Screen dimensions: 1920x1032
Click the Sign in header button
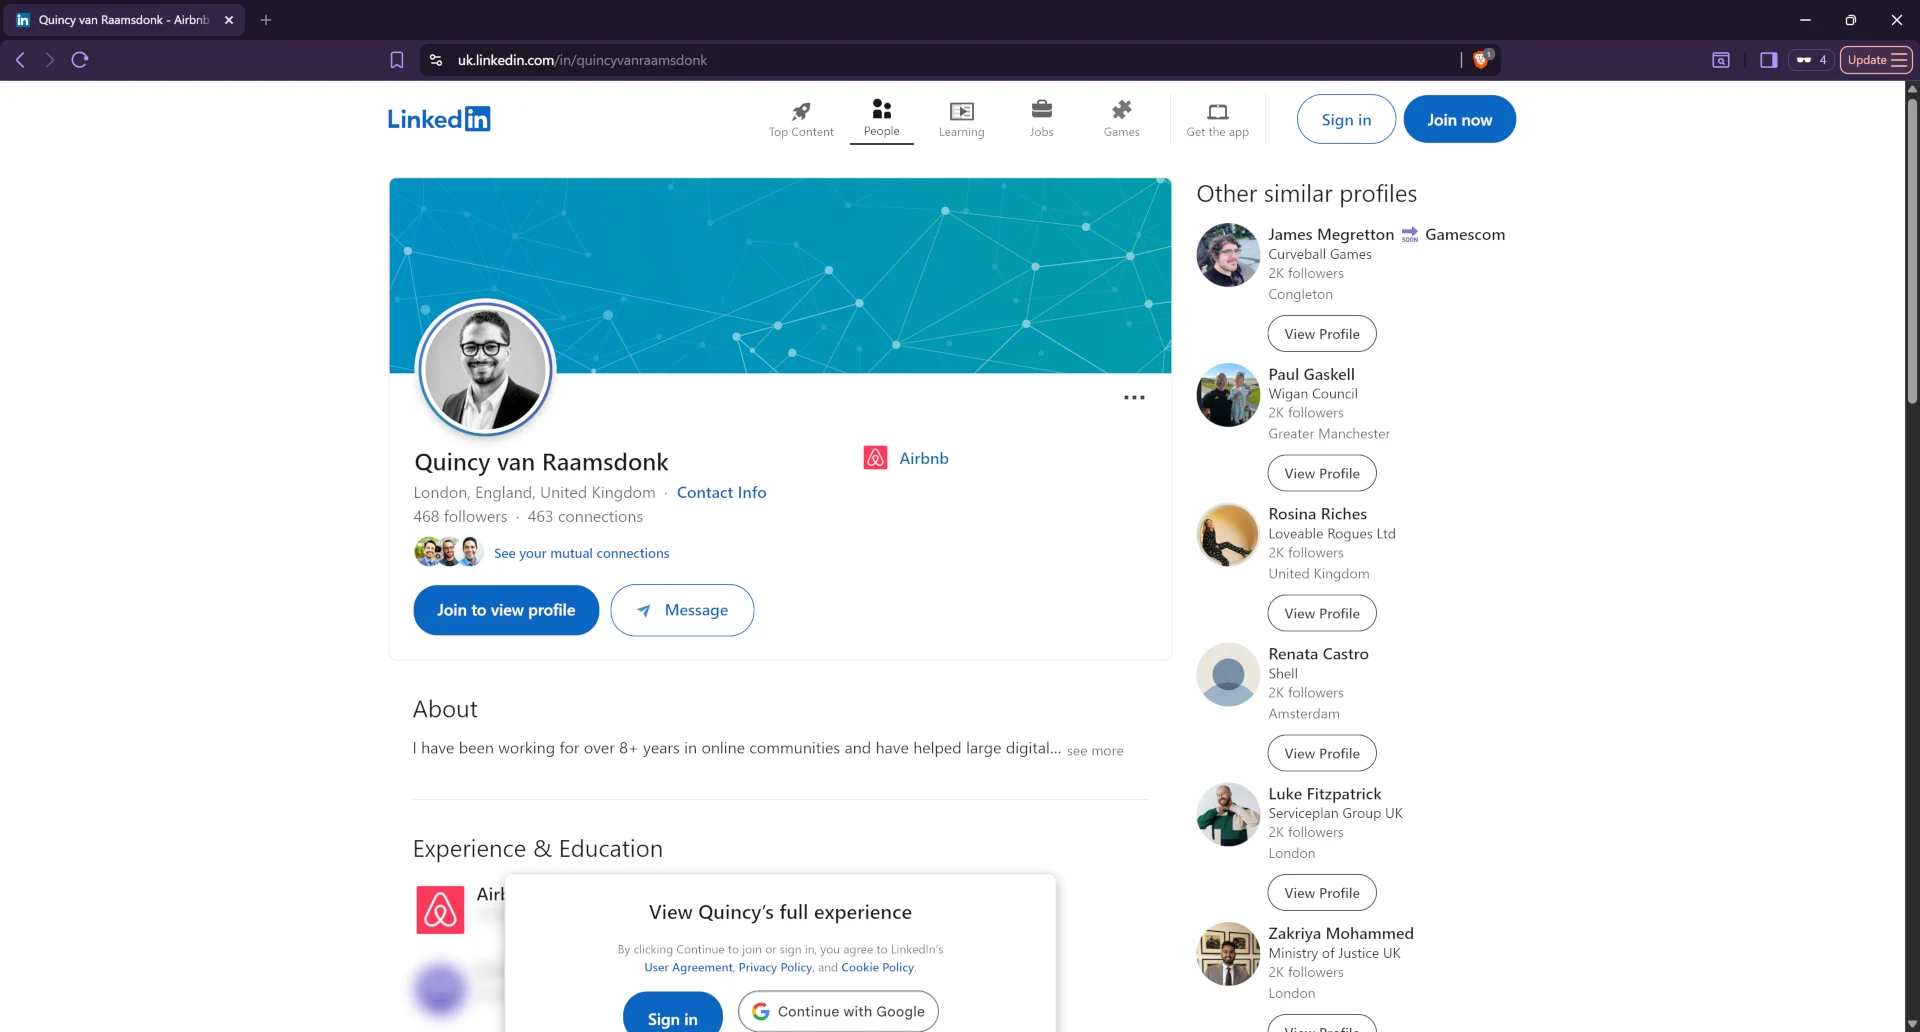pyautogui.click(x=1346, y=119)
